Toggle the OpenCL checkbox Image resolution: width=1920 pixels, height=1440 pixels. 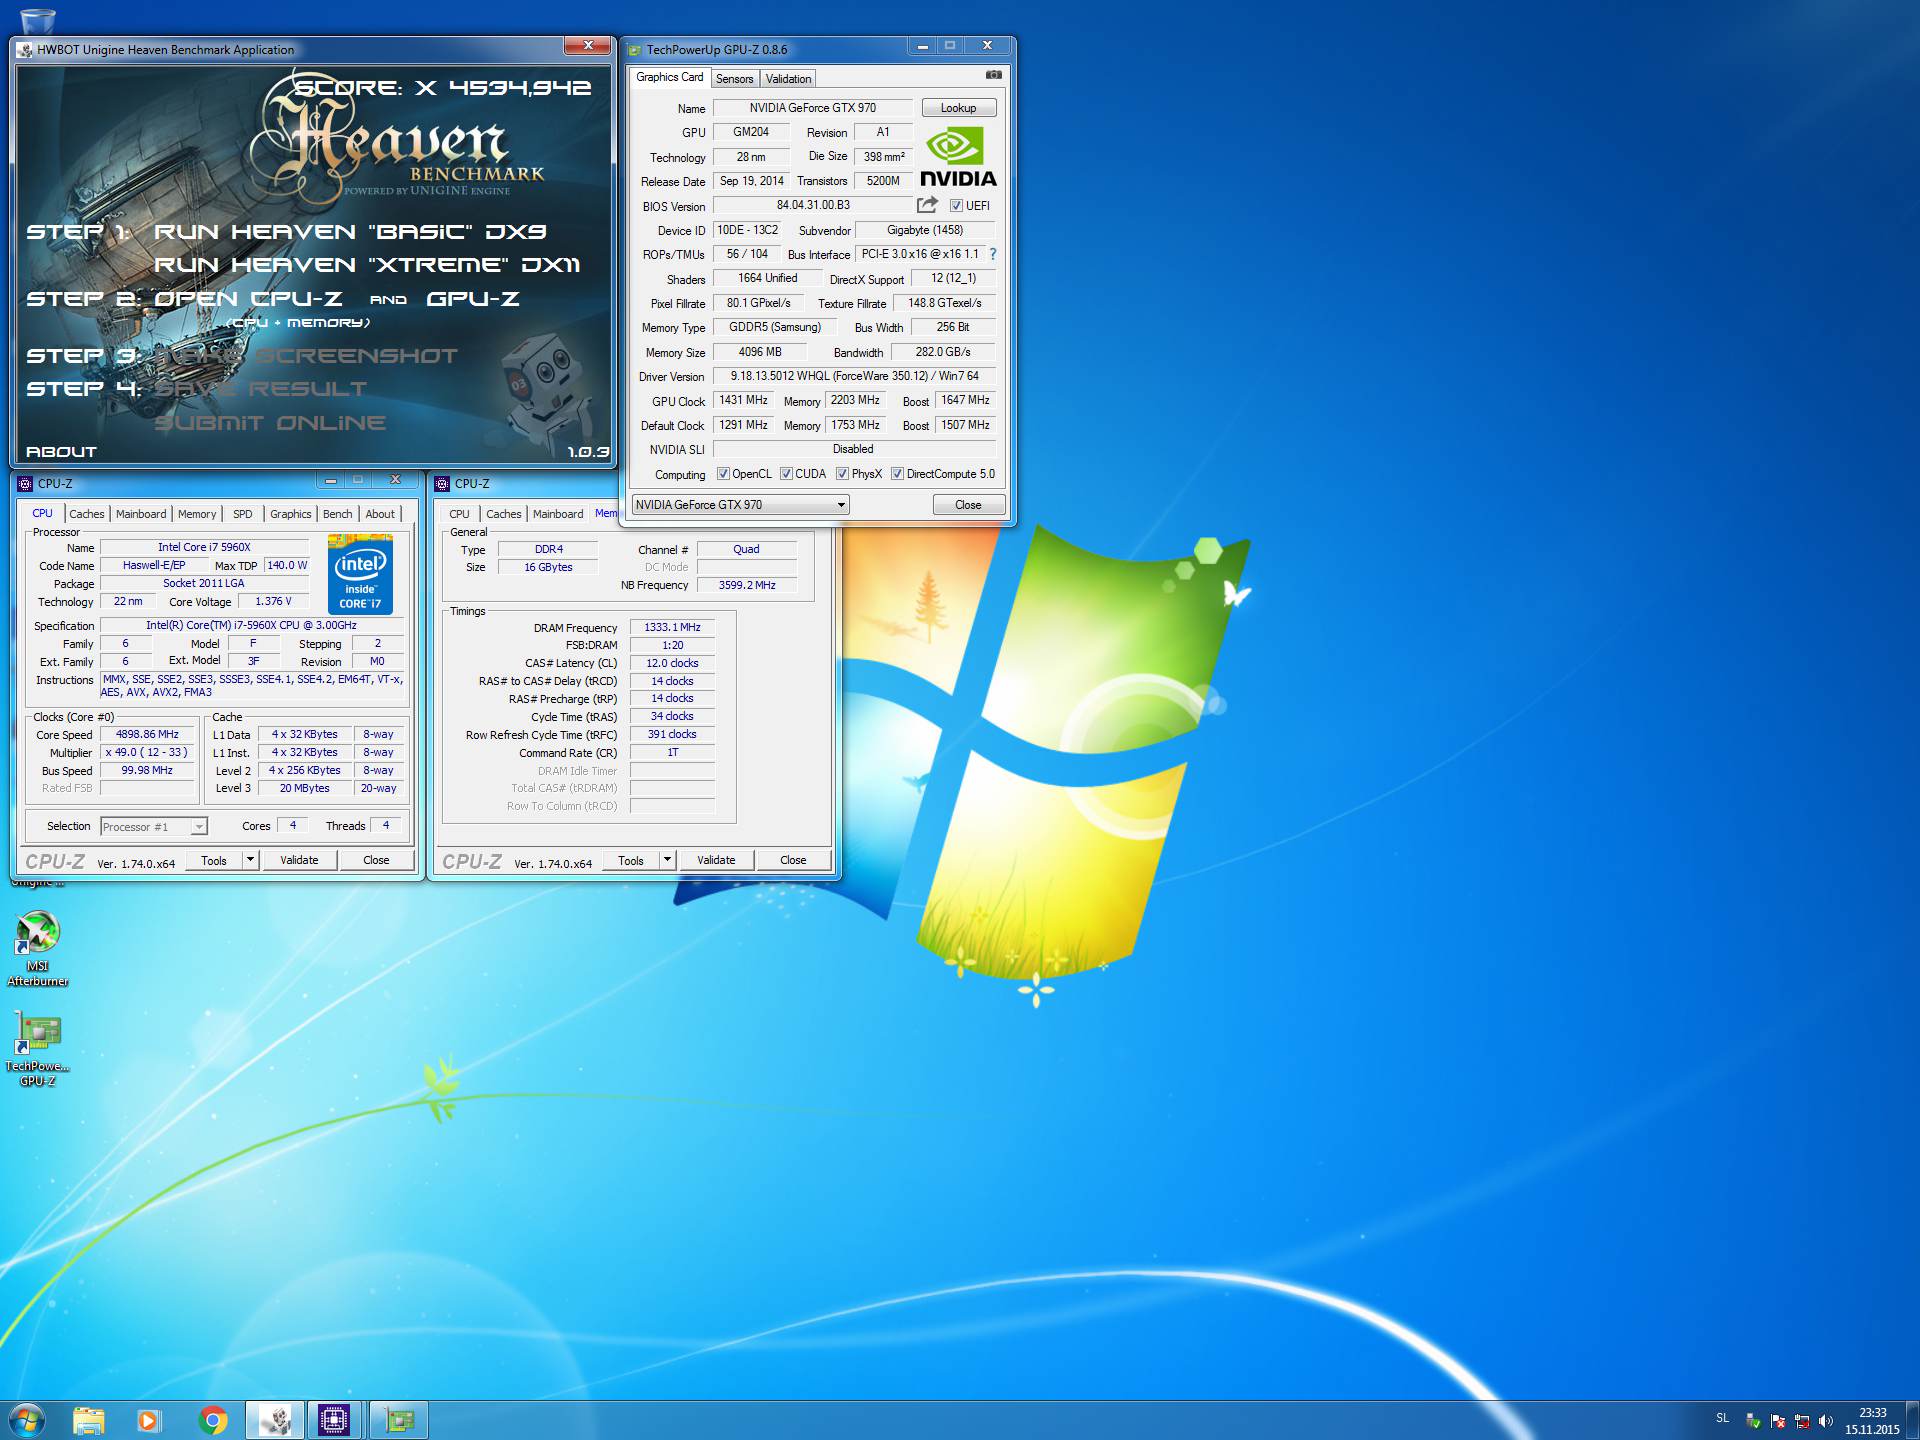[x=723, y=474]
